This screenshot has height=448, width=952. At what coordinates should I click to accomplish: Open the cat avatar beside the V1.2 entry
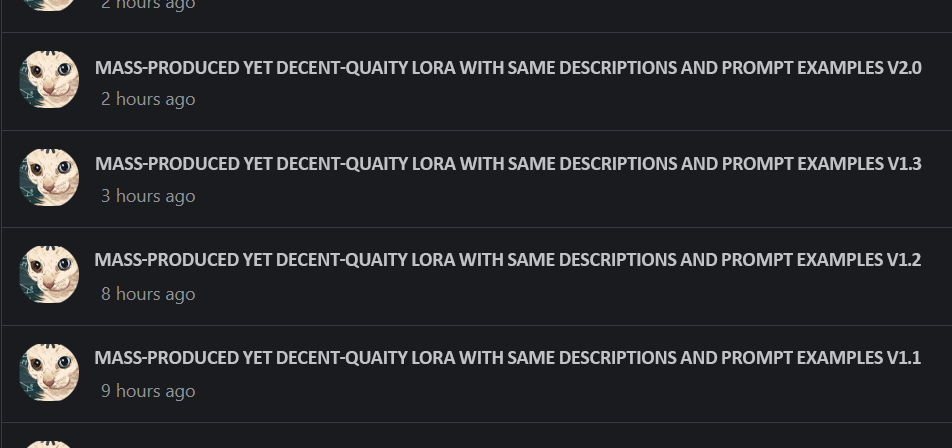[x=49, y=274]
